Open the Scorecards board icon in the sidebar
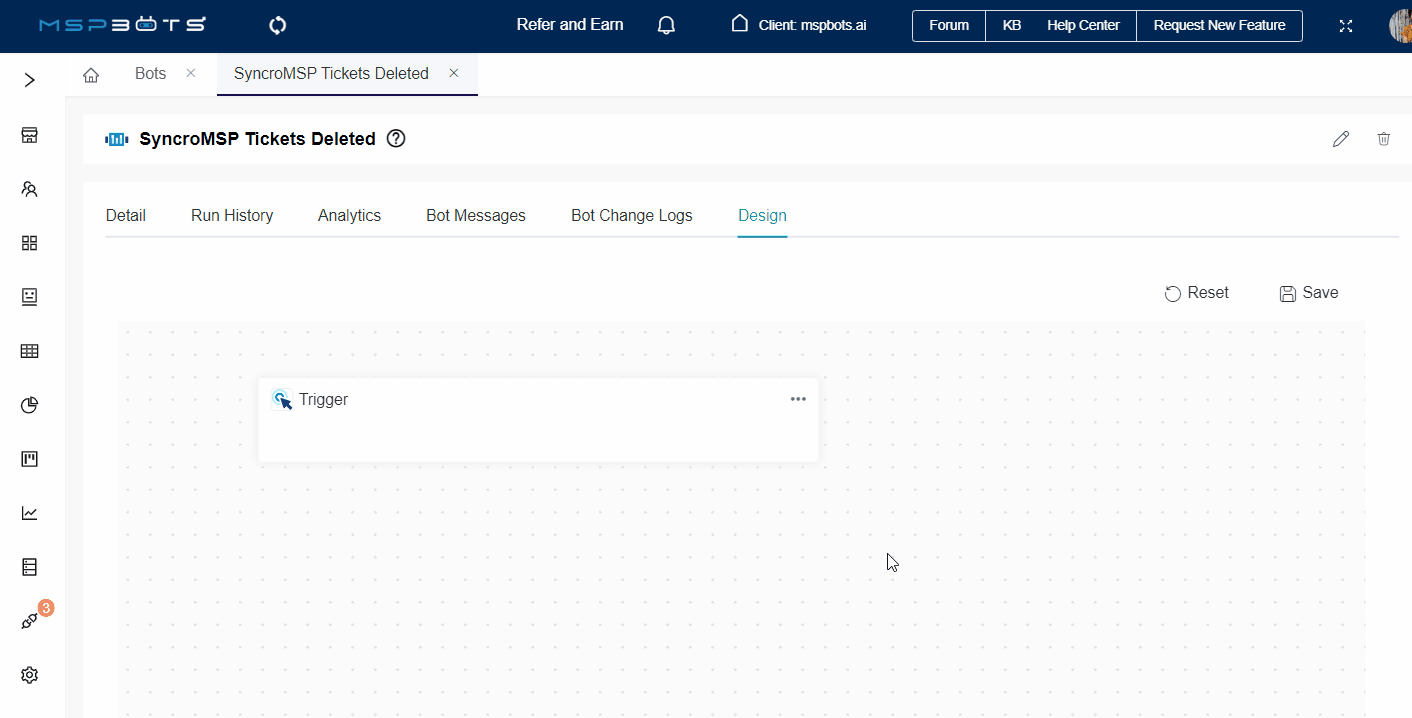The height and width of the screenshot is (718, 1412). (x=29, y=459)
